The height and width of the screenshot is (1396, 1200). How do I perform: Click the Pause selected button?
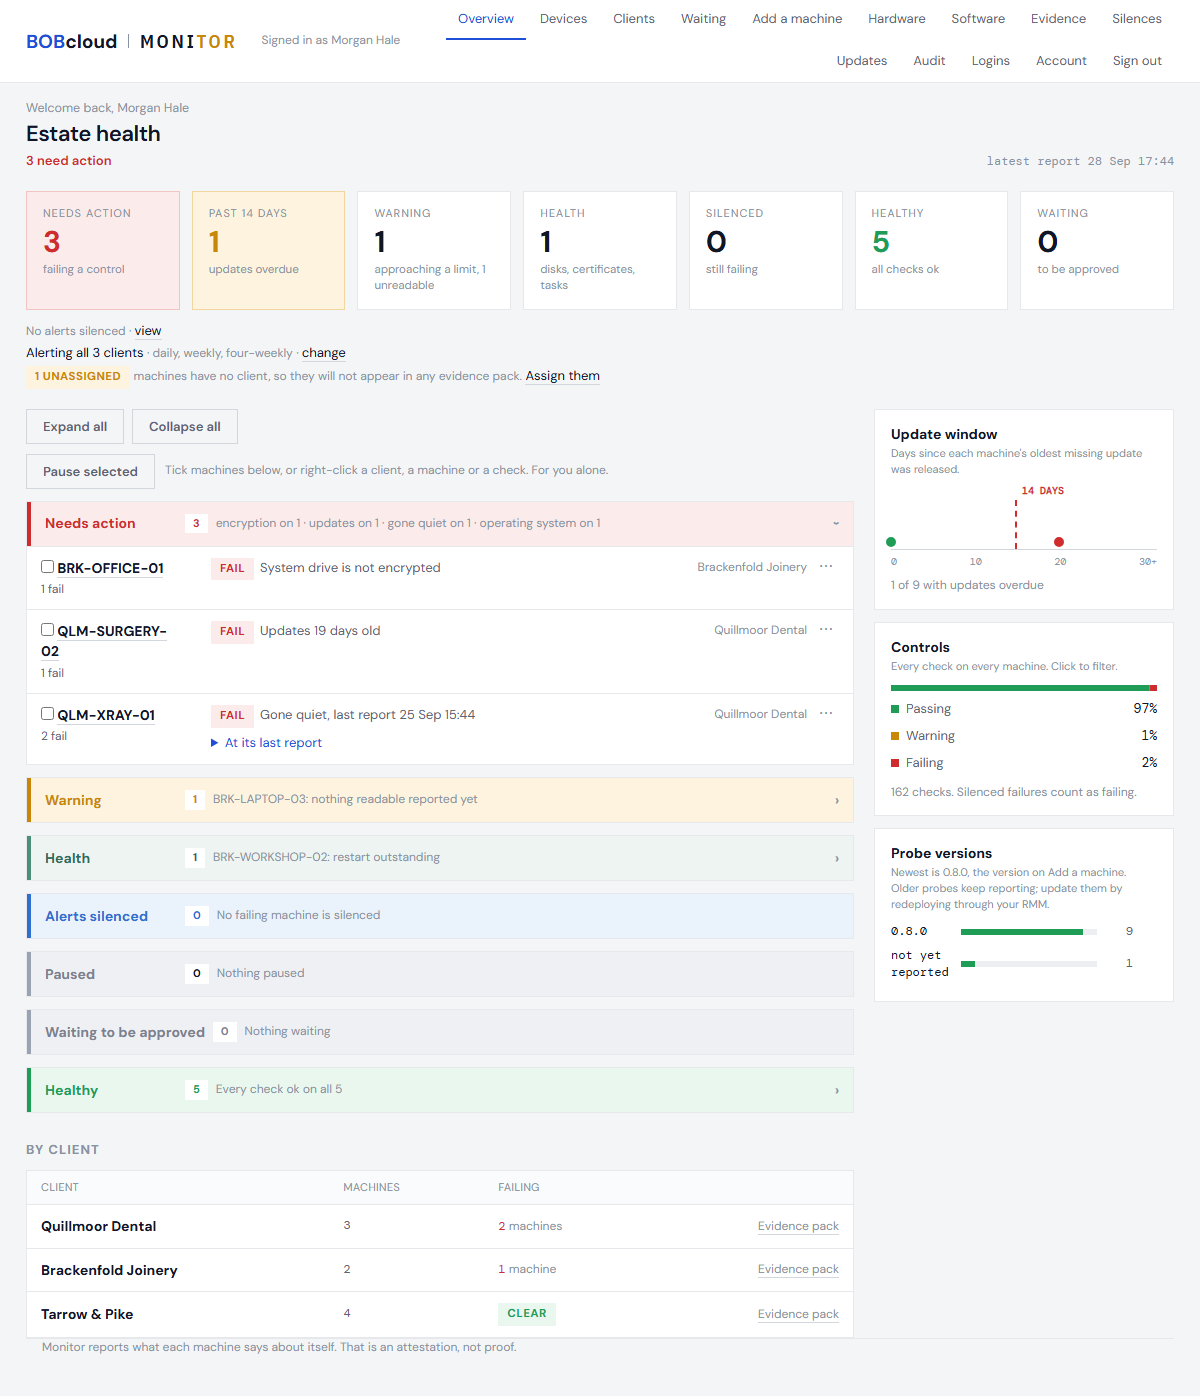(x=90, y=472)
